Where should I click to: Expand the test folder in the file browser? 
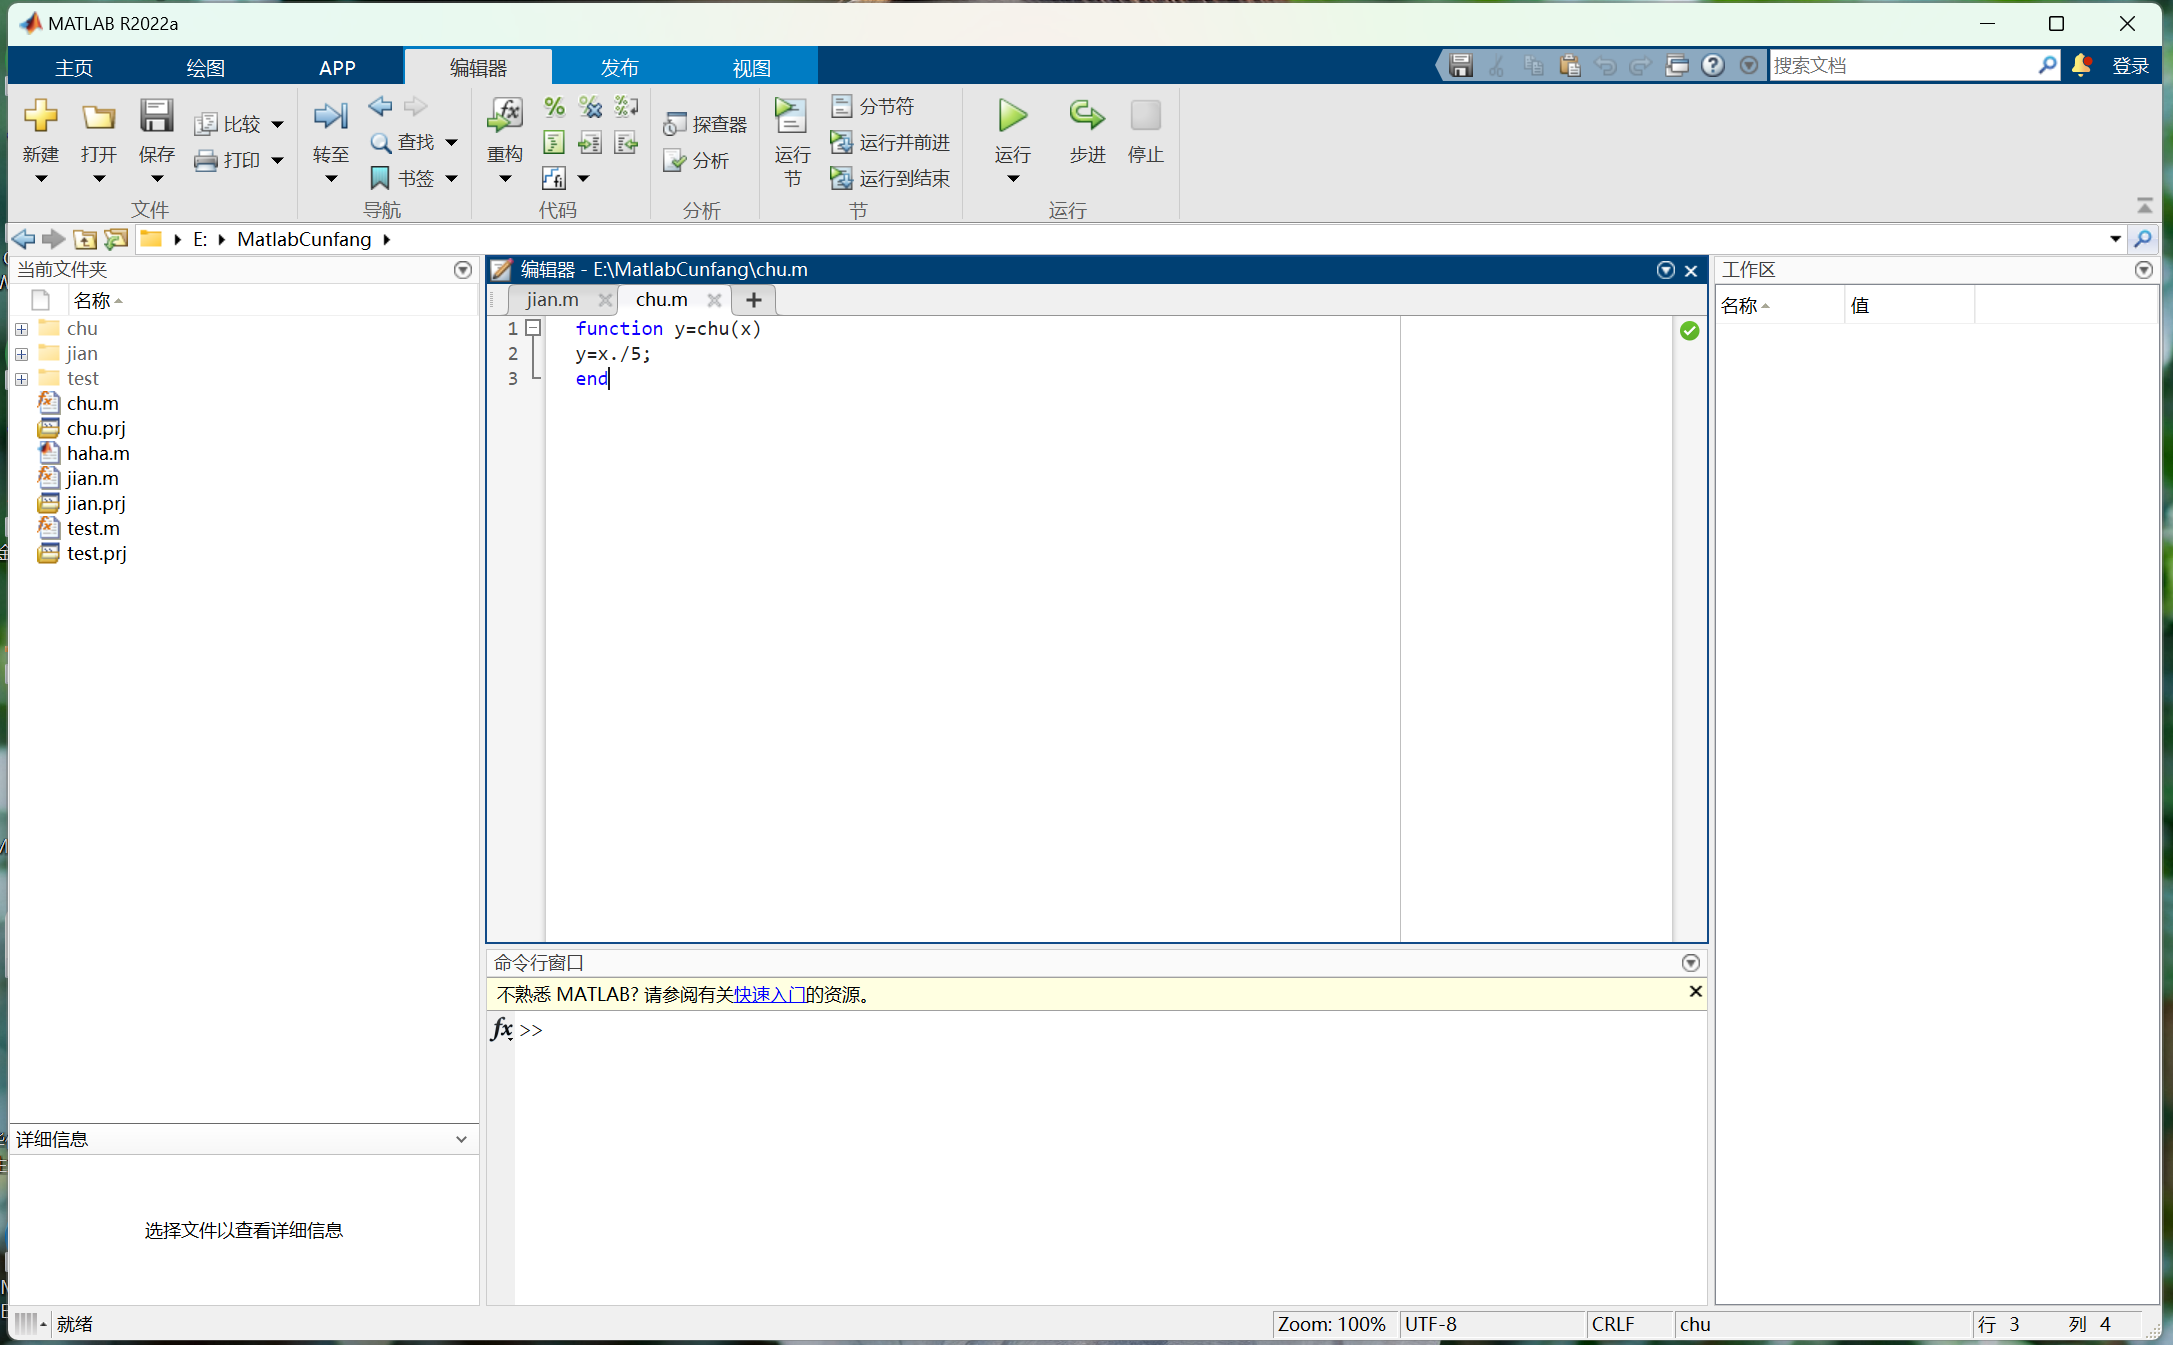pos(21,378)
